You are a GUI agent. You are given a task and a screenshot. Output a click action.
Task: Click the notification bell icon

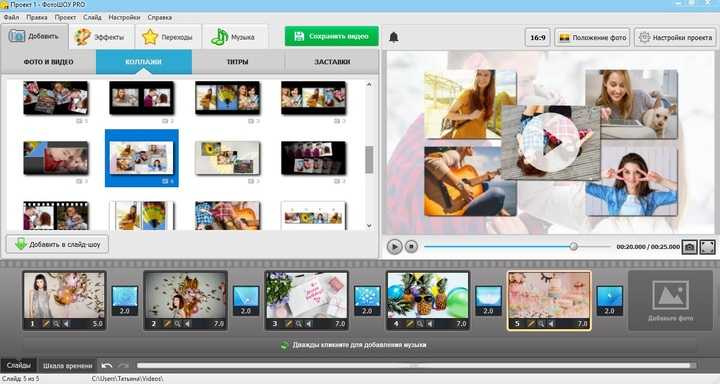(x=394, y=37)
